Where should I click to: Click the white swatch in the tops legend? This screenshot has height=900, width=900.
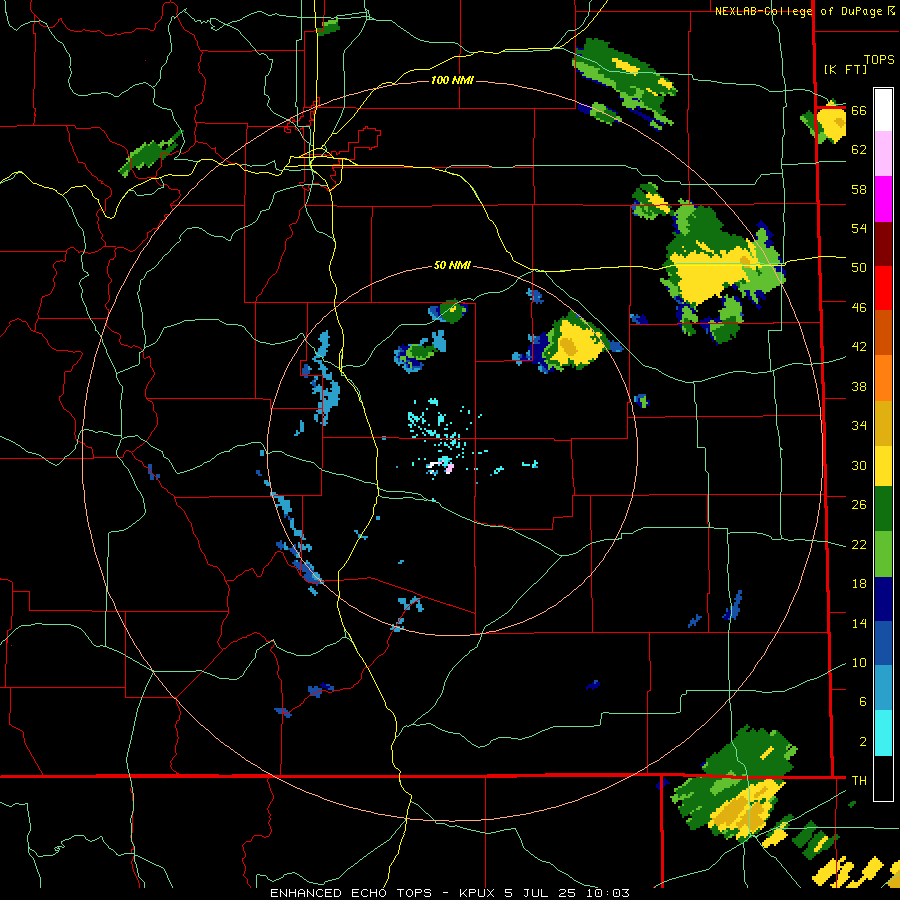[883, 110]
